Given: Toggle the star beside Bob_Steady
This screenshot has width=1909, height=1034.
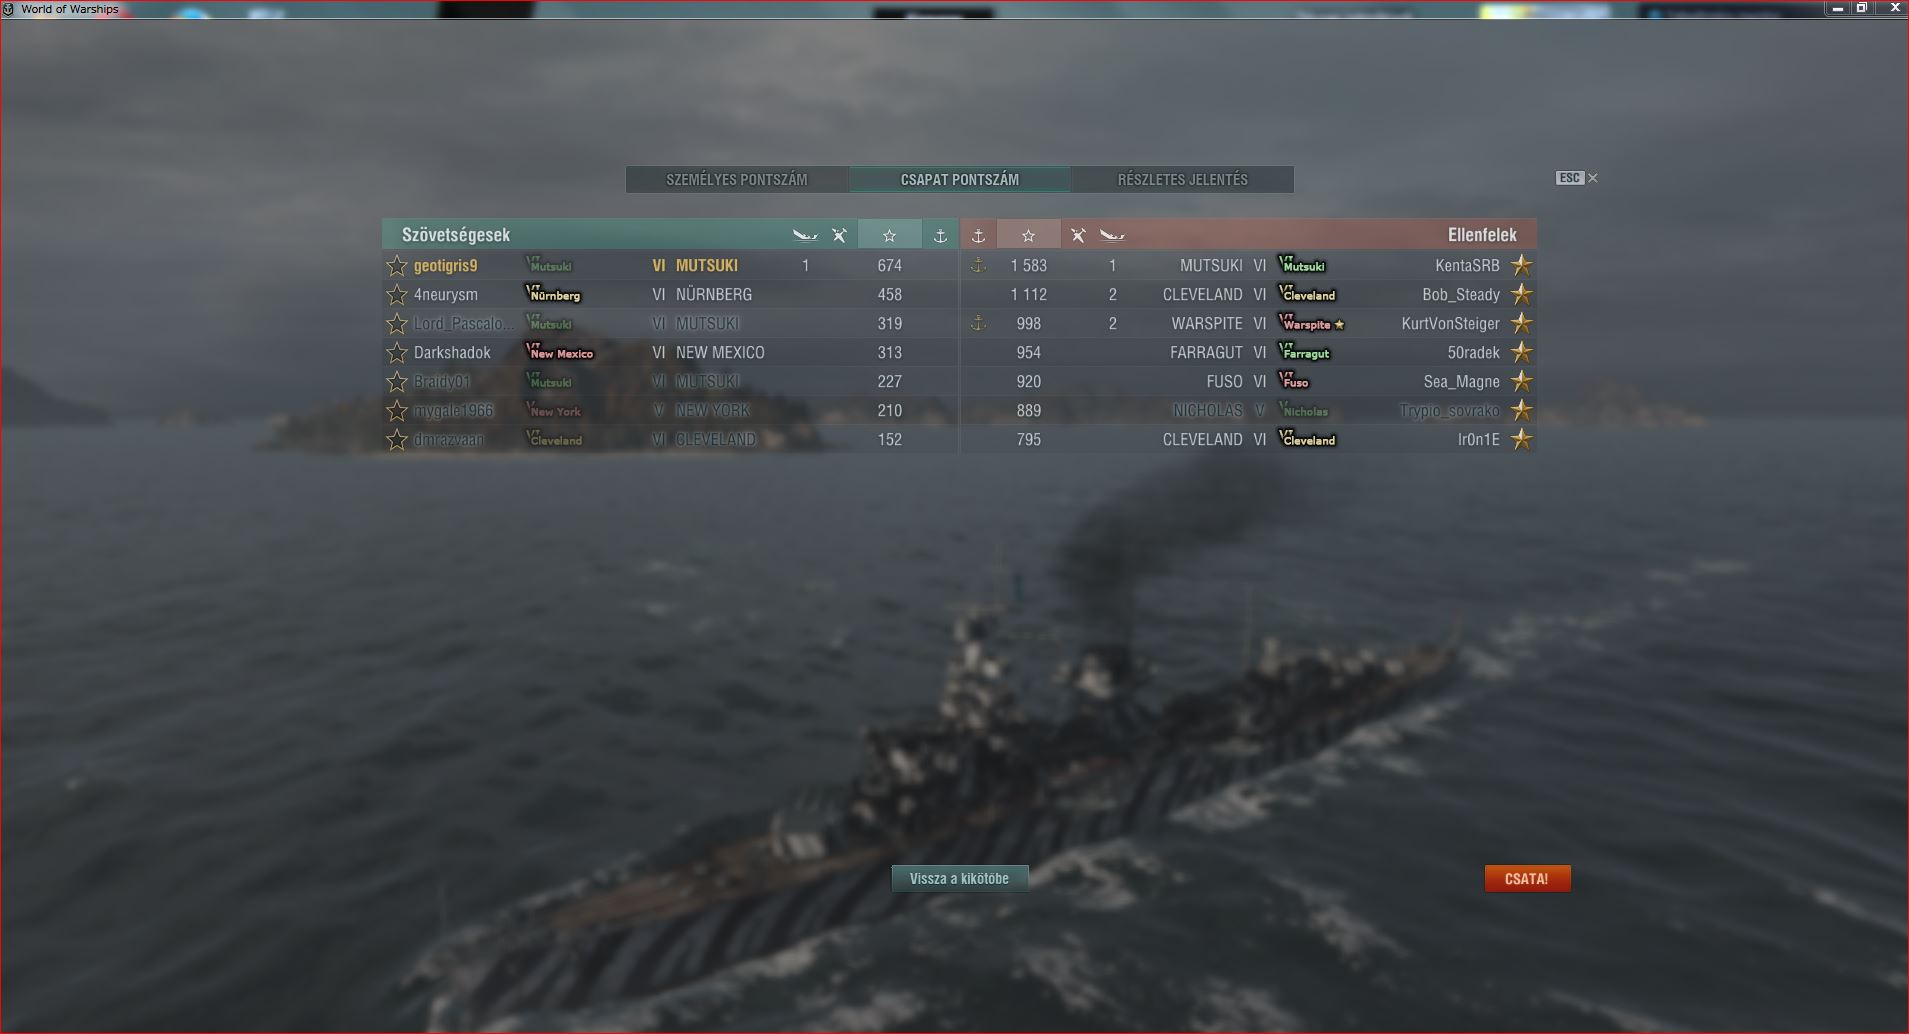Looking at the screenshot, I should [1521, 294].
